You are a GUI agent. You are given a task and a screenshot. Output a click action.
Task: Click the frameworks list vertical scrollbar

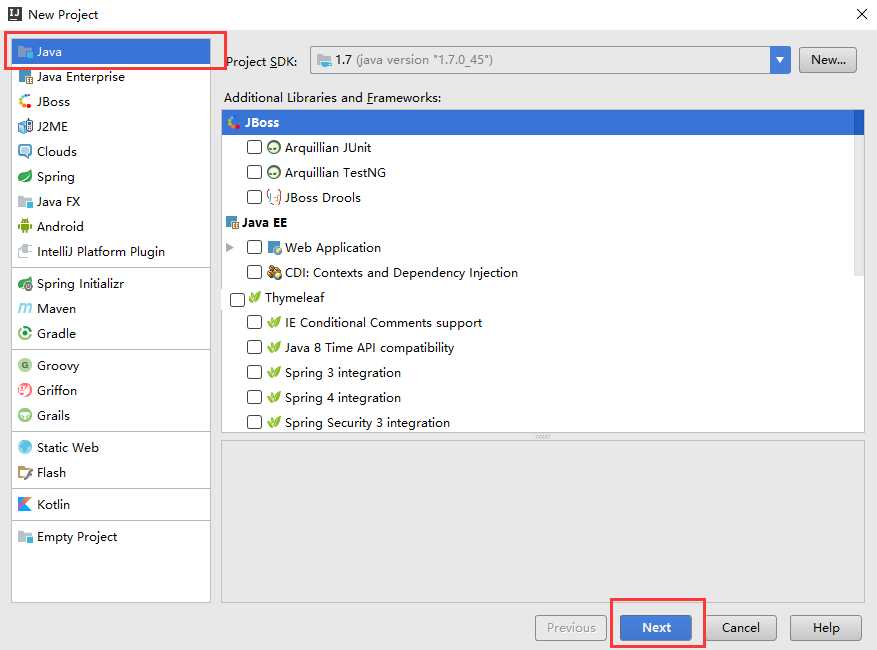point(859,193)
